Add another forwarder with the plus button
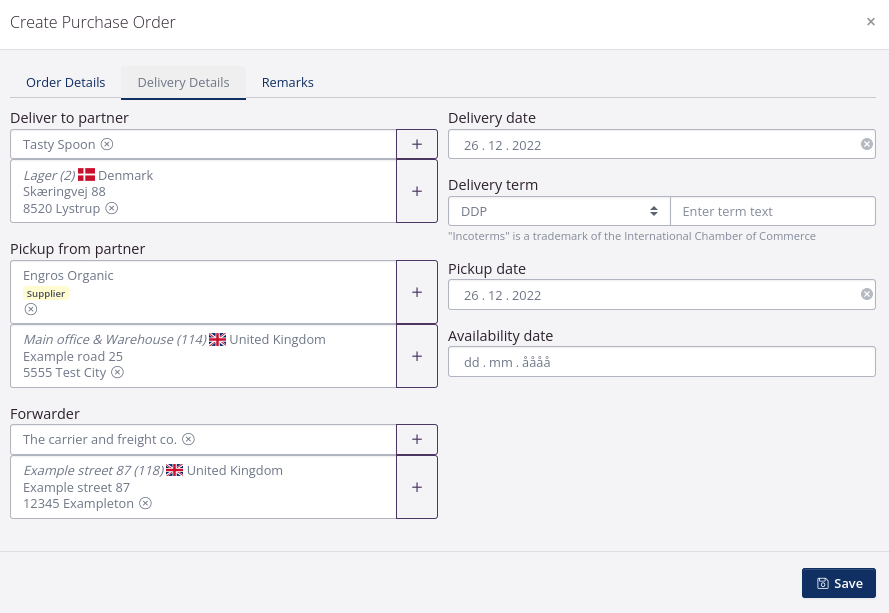Viewport: 889px width, 613px height. click(x=417, y=439)
